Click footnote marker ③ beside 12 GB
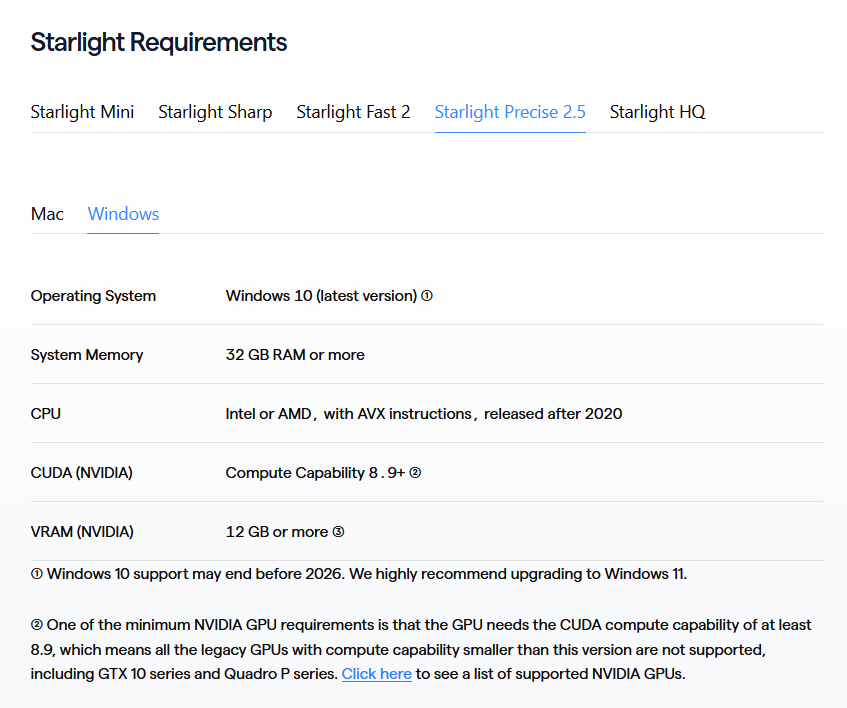Screen dimensions: 847x708 pos(338,531)
